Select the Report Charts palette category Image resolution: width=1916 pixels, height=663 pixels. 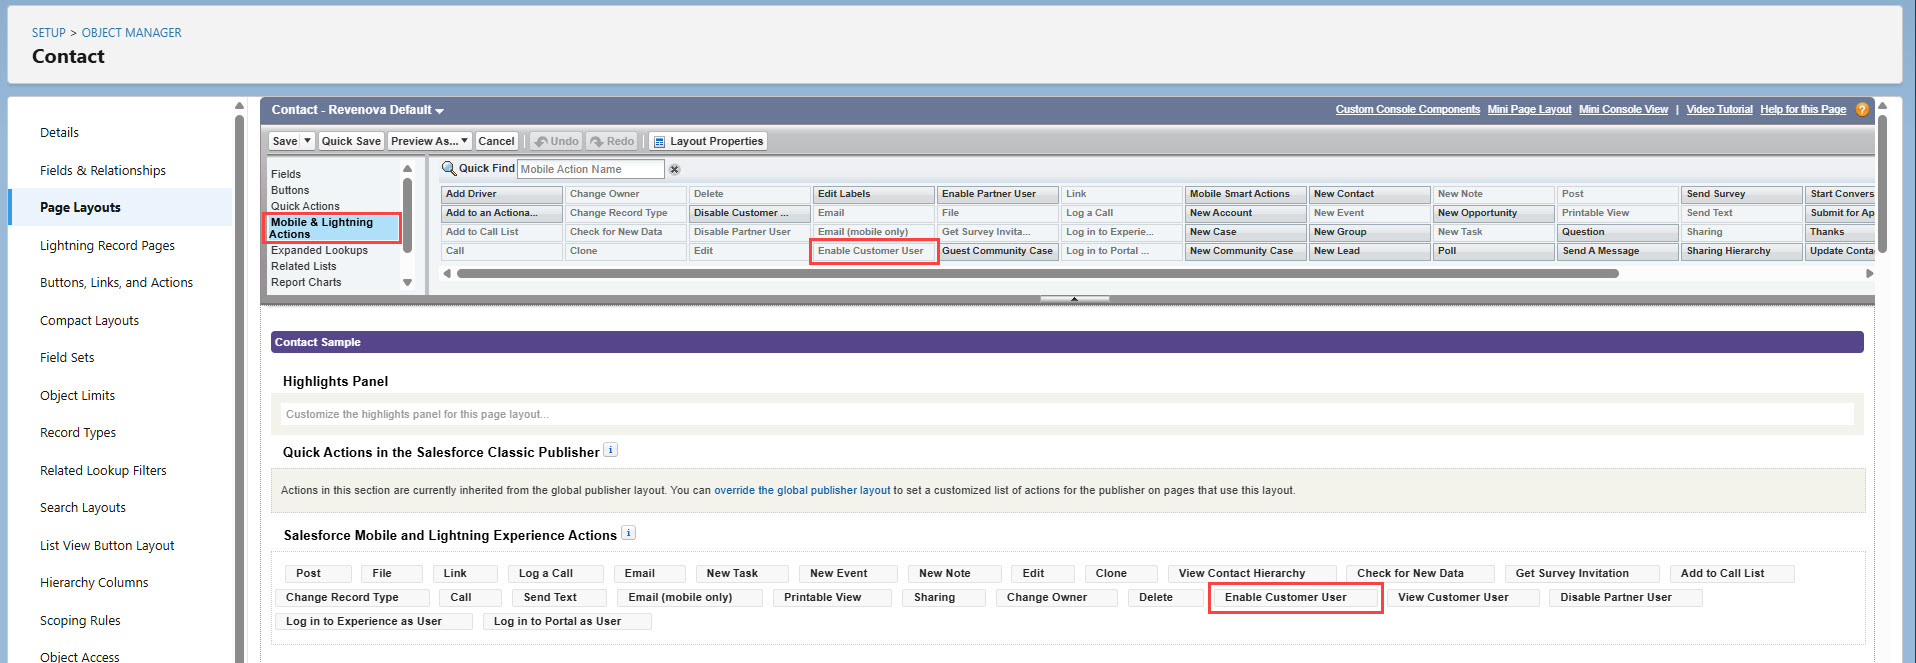(306, 282)
